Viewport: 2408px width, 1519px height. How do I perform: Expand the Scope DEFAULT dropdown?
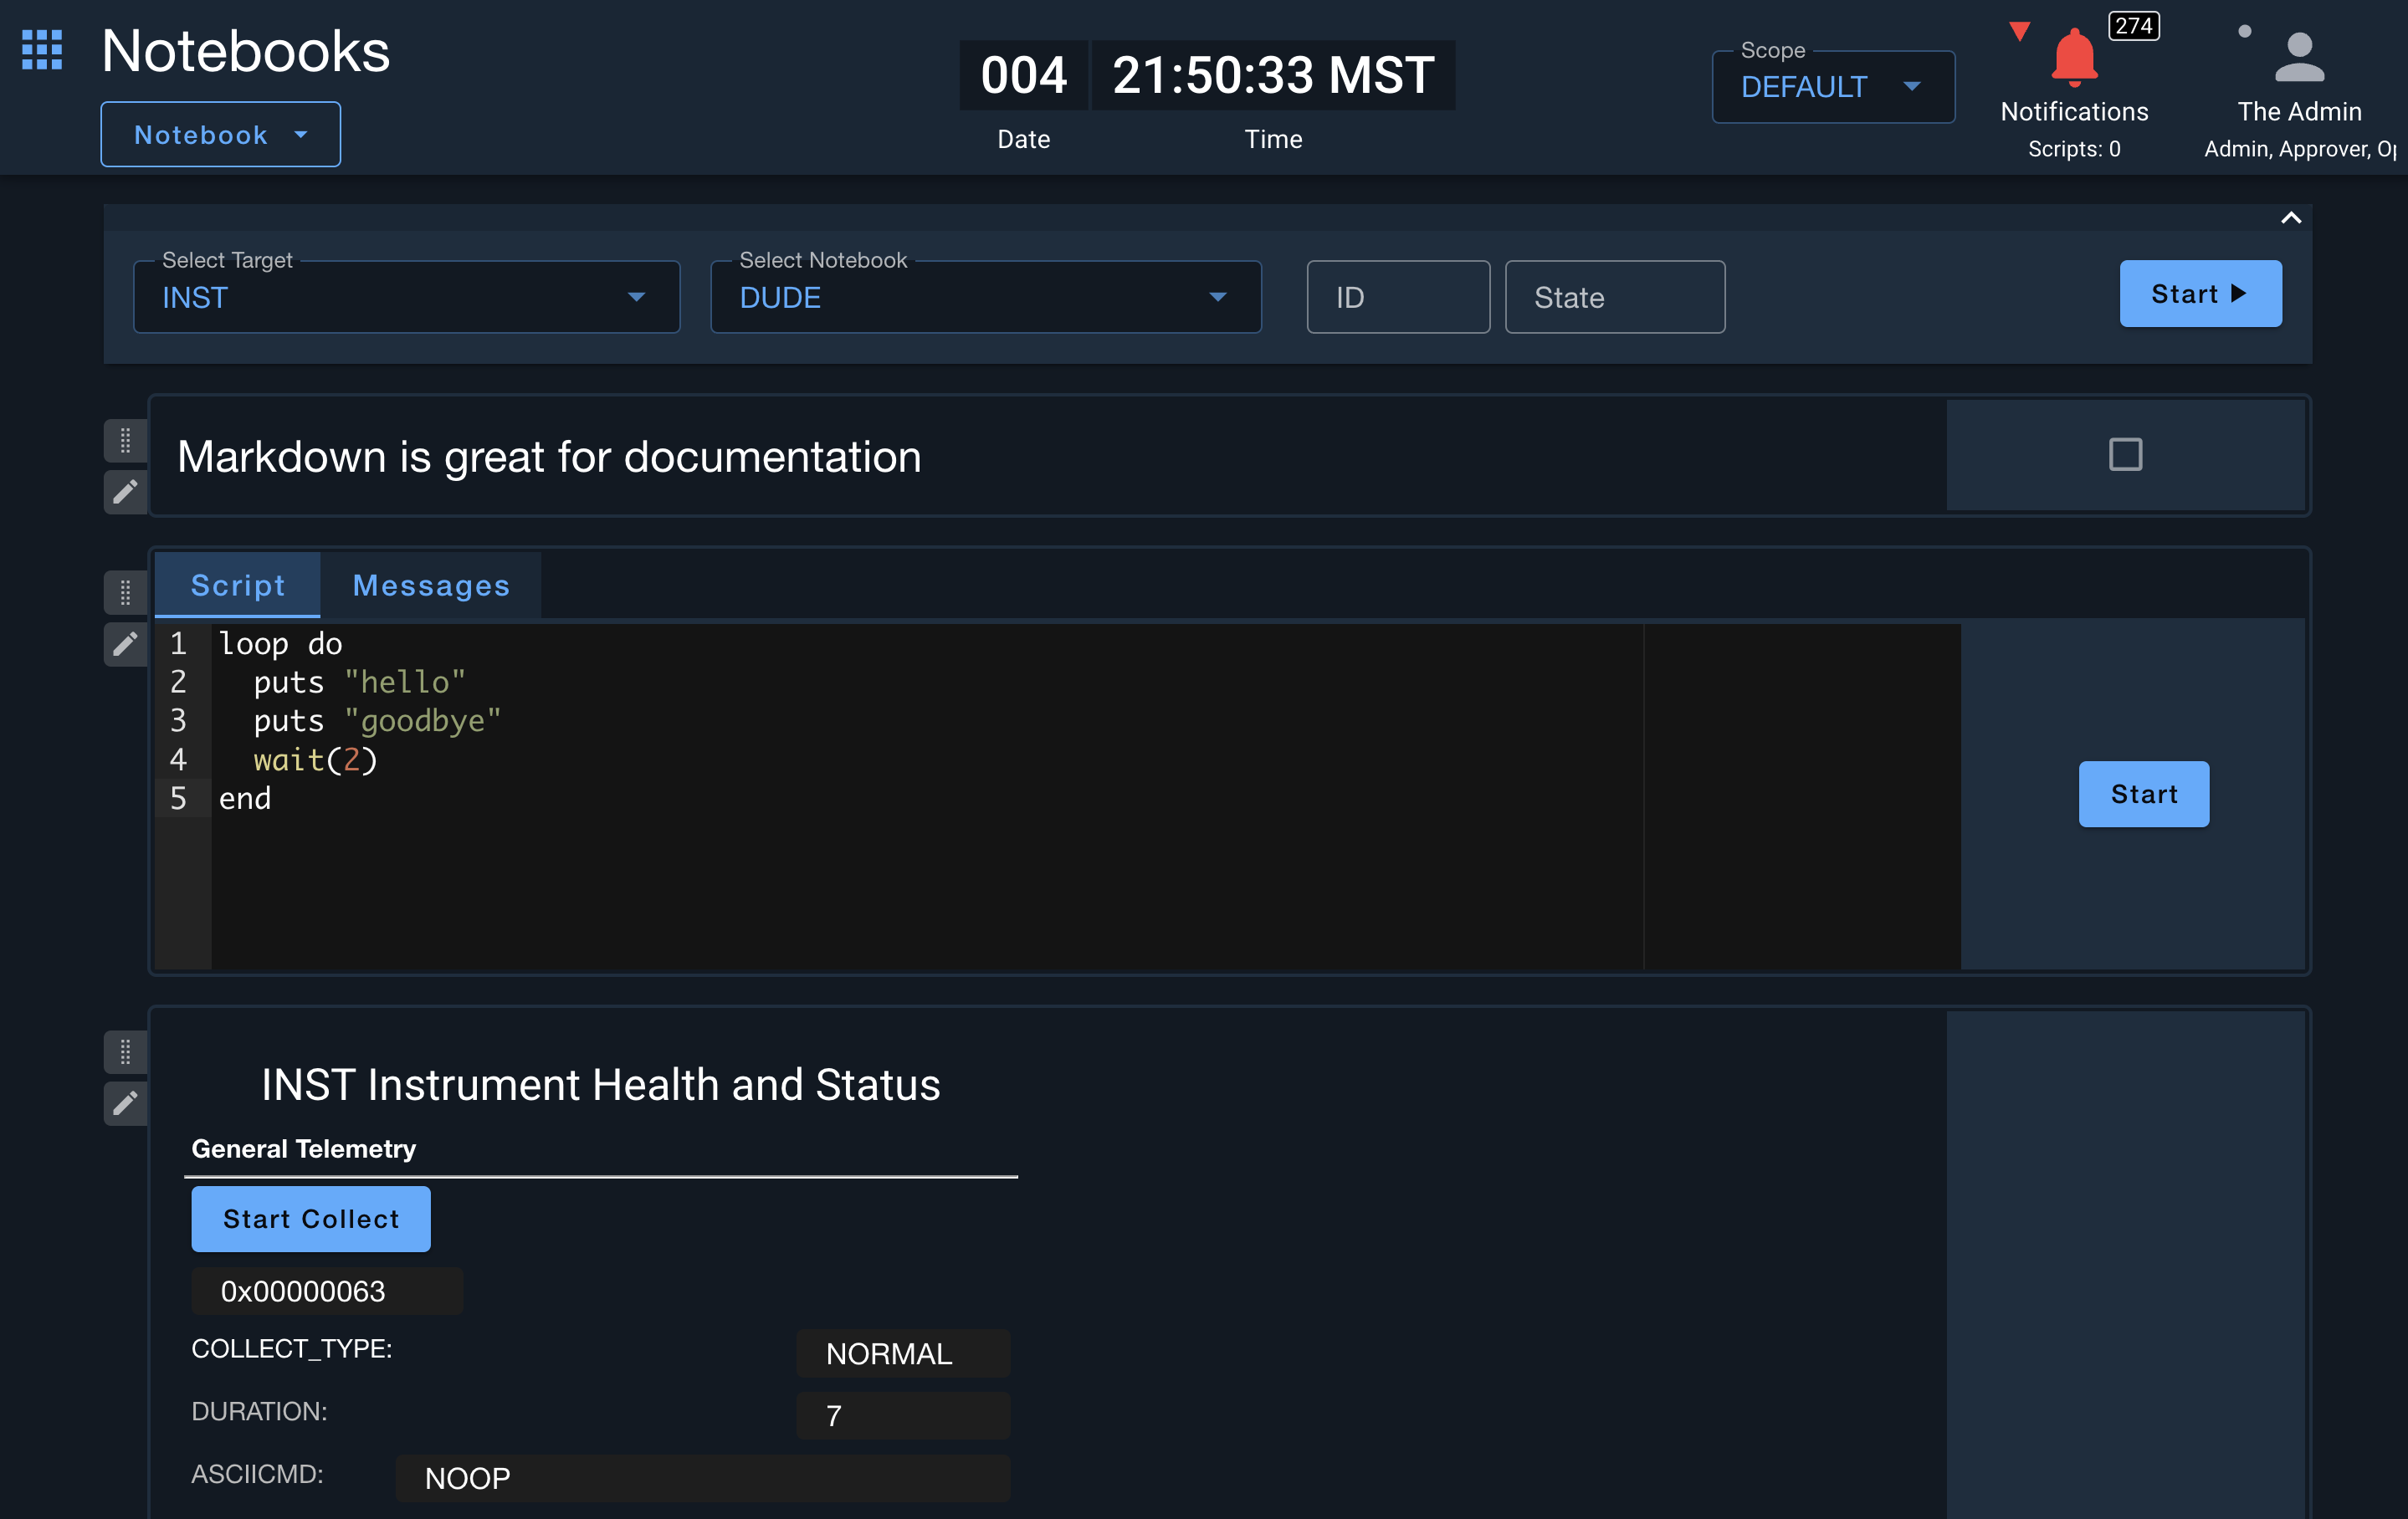[1833, 87]
